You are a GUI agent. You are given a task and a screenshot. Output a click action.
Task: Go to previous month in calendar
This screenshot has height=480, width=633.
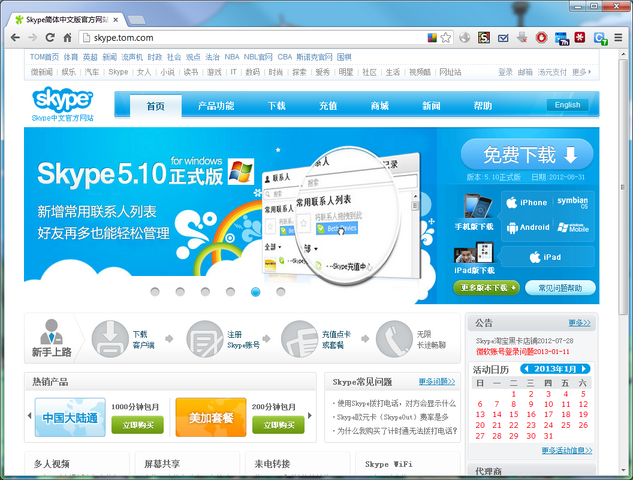click(x=526, y=369)
